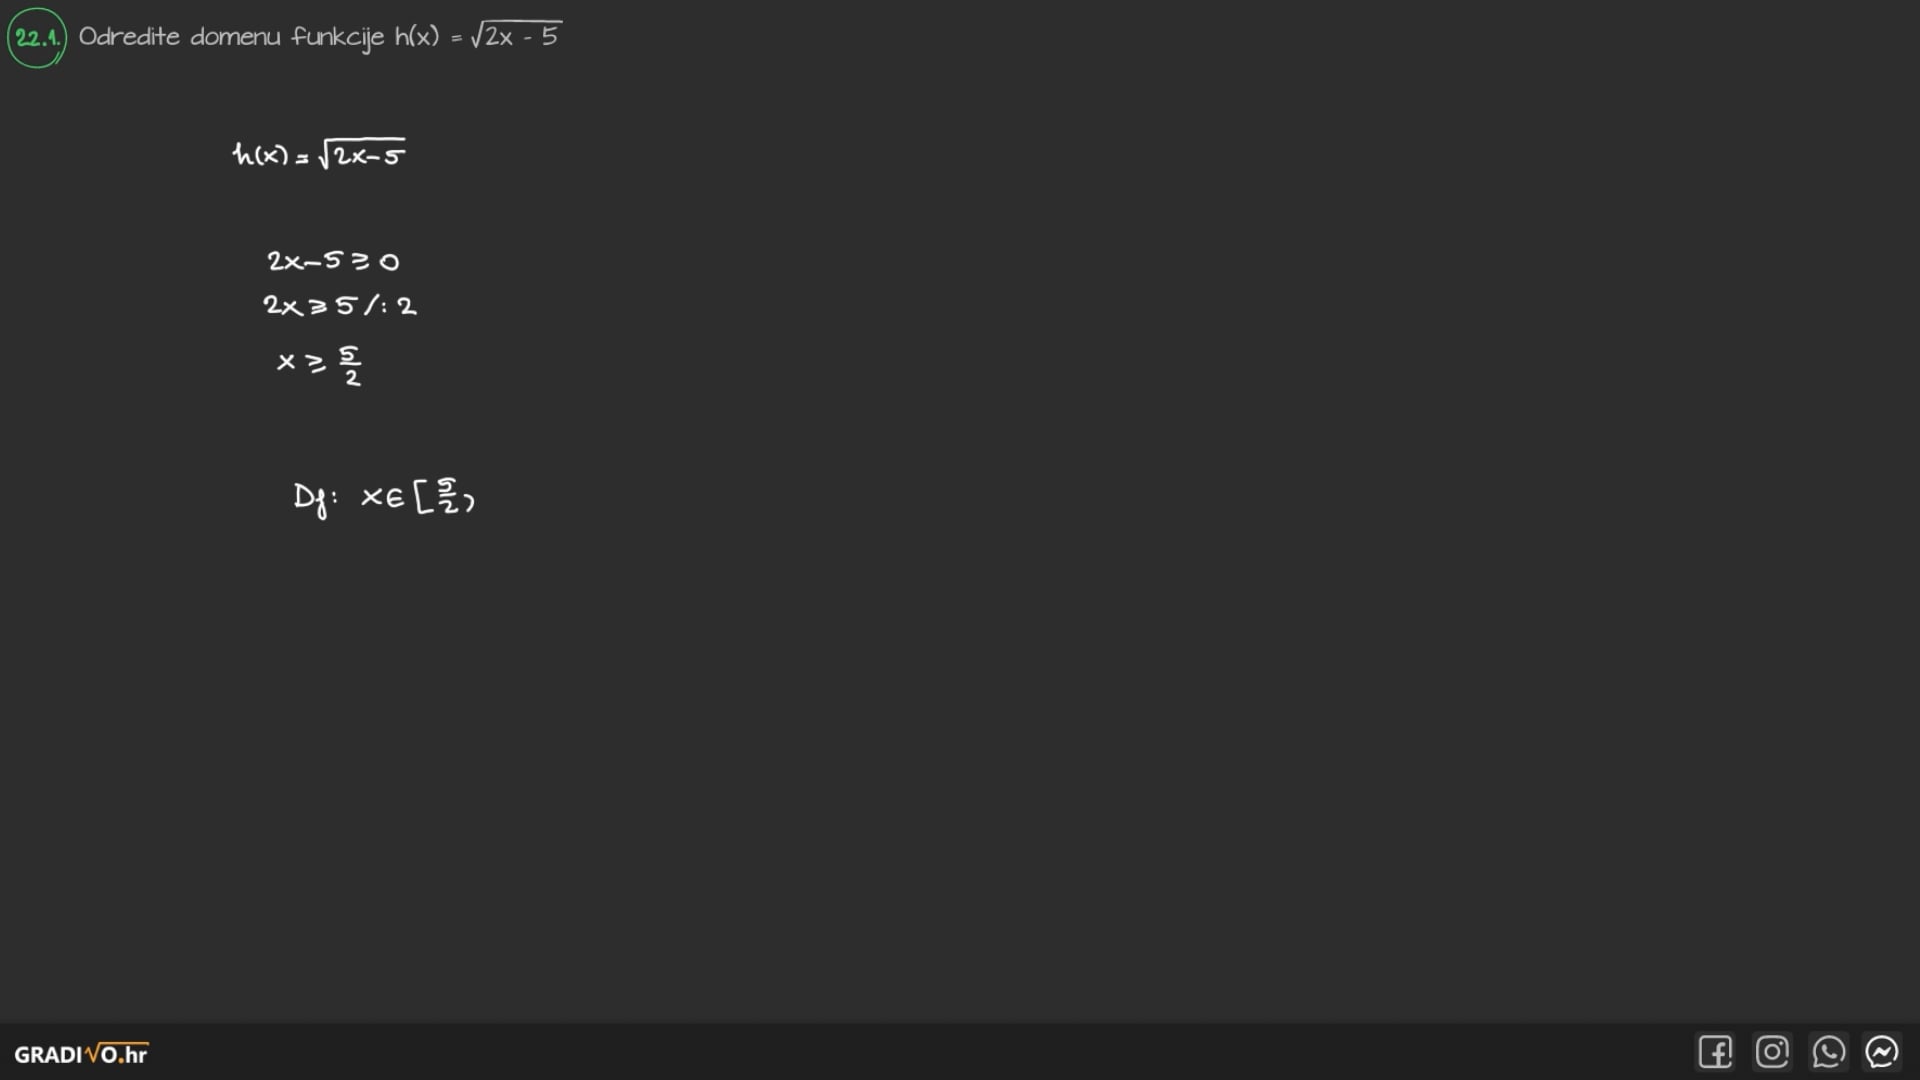This screenshot has width=1920, height=1080.
Task: Click the WhatsApp icon
Action: (1828, 1052)
